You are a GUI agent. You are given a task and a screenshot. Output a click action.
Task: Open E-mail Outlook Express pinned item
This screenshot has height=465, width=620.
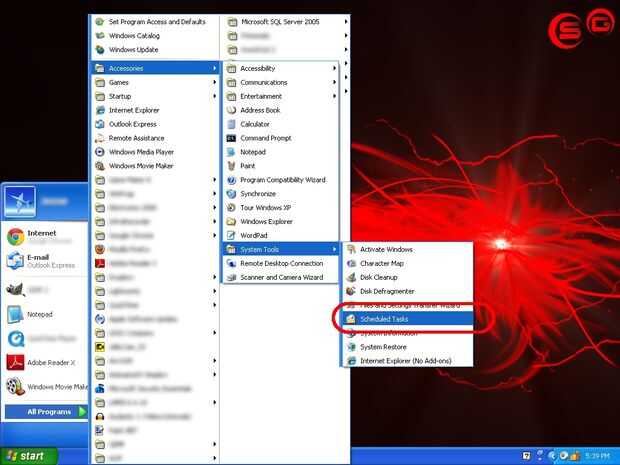coord(46,261)
